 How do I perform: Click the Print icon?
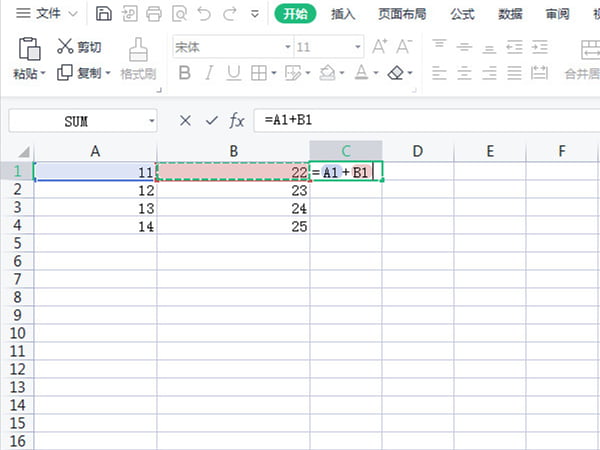point(153,14)
